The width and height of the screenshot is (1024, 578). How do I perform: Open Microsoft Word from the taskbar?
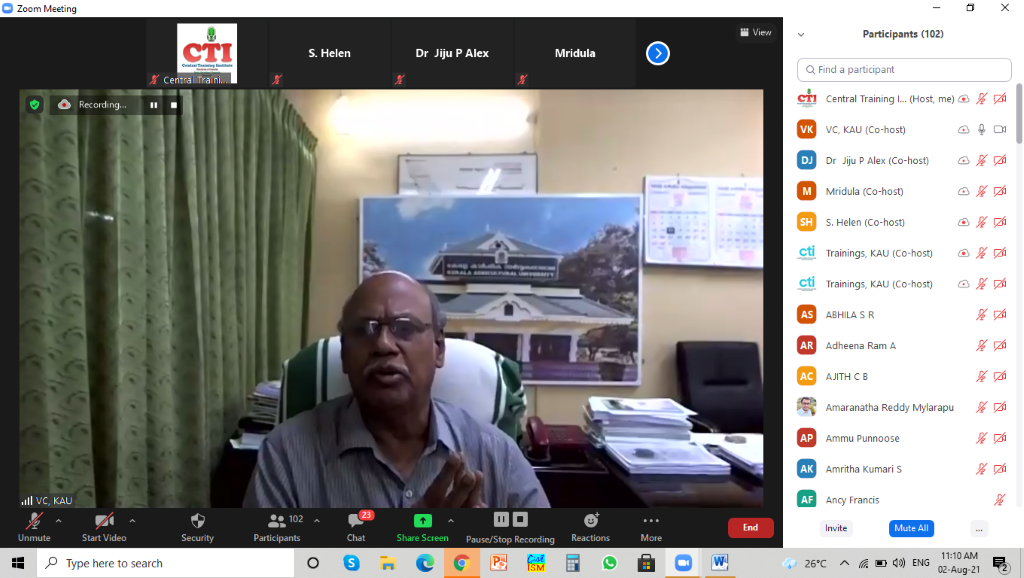[x=720, y=563]
